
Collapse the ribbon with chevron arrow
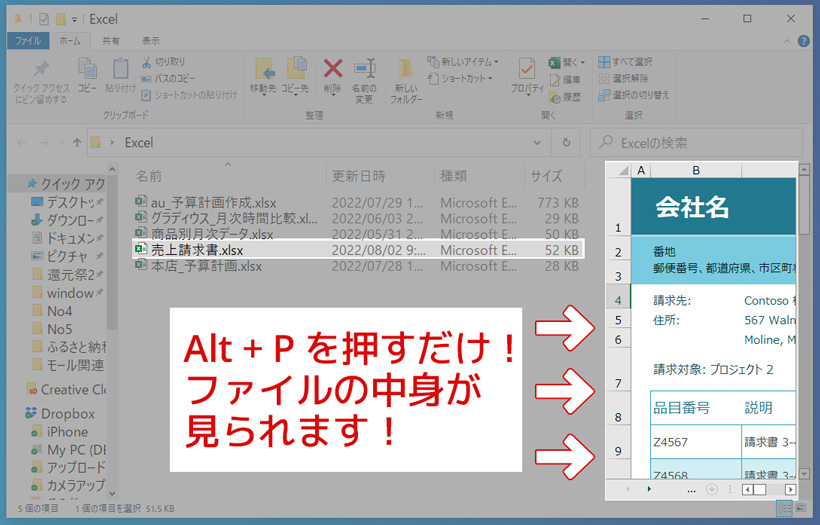(787, 41)
